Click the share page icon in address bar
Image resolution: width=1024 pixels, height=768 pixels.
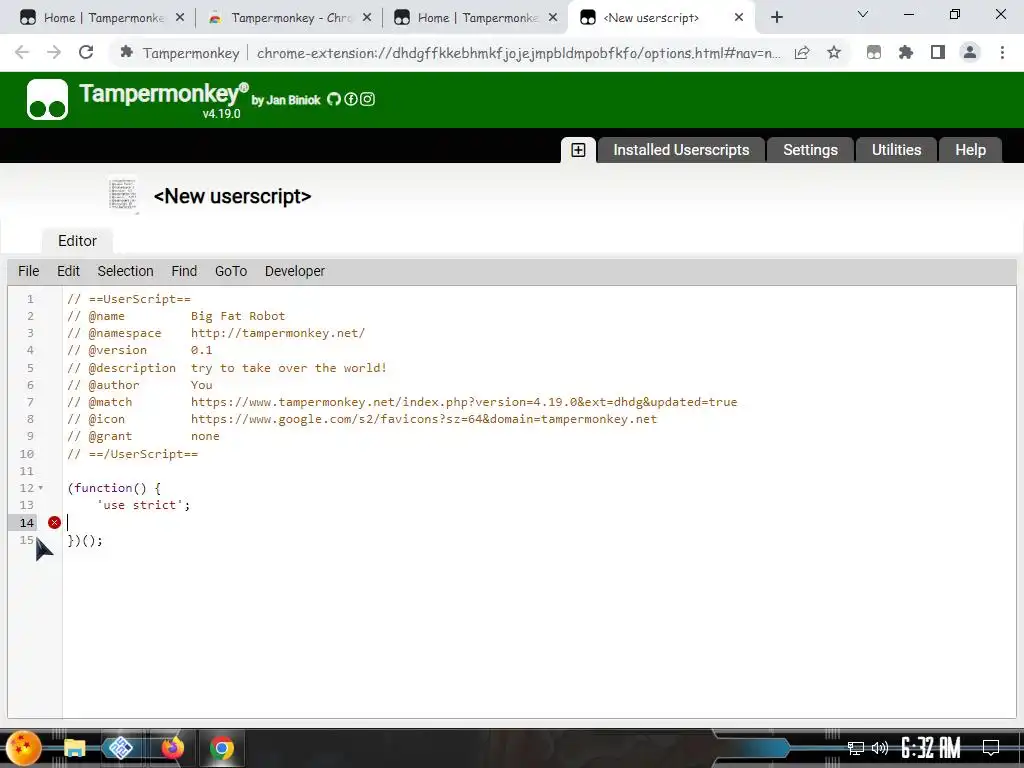click(x=802, y=52)
